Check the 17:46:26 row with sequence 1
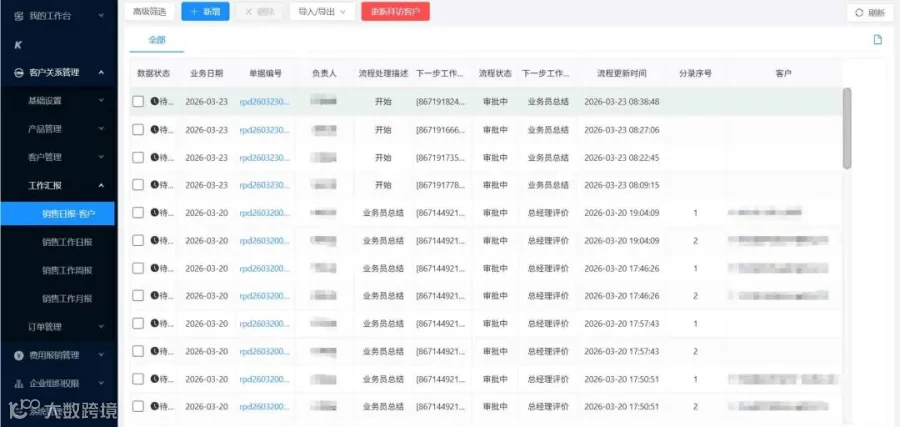 pyautogui.click(x=138, y=268)
